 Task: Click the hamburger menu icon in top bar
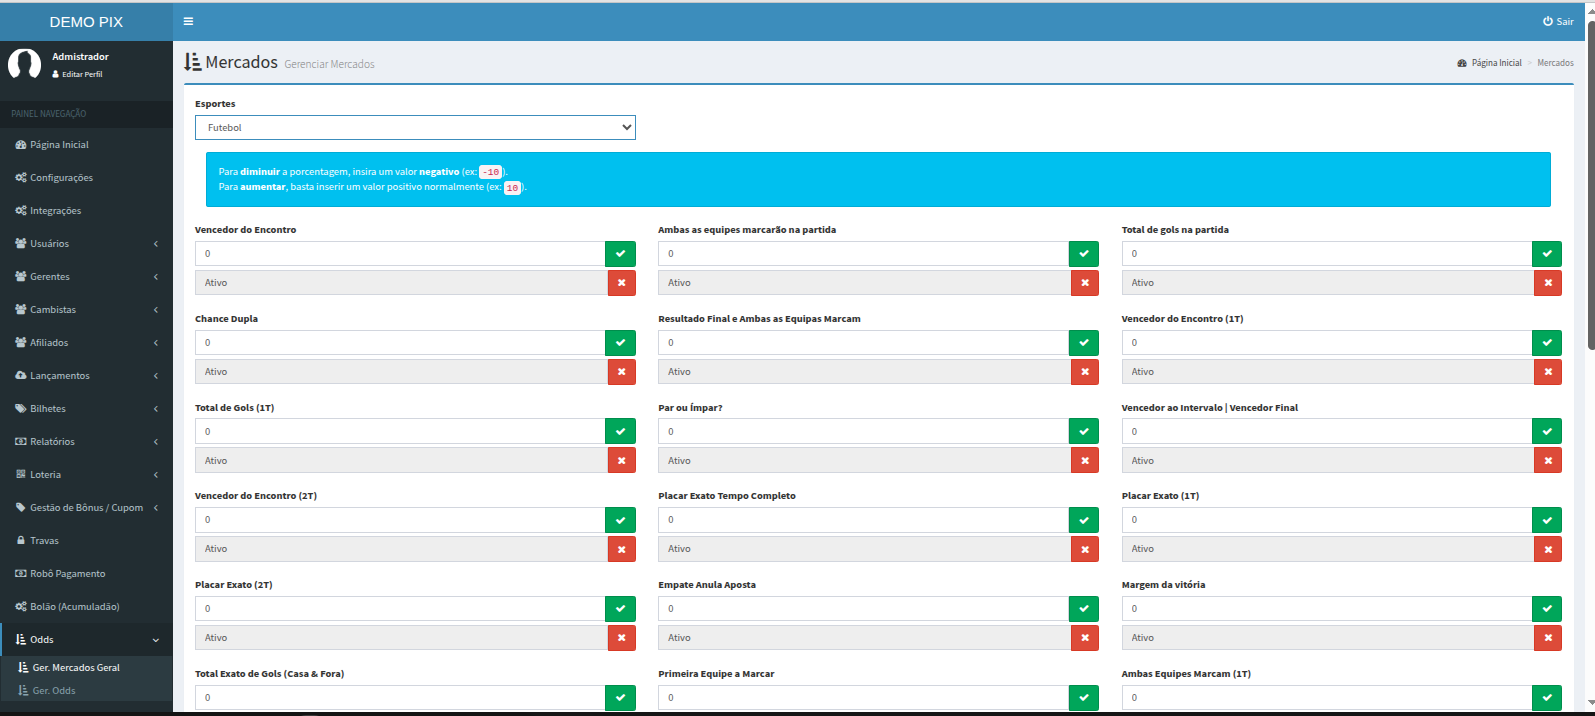pyautogui.click(x=188, y=21)
